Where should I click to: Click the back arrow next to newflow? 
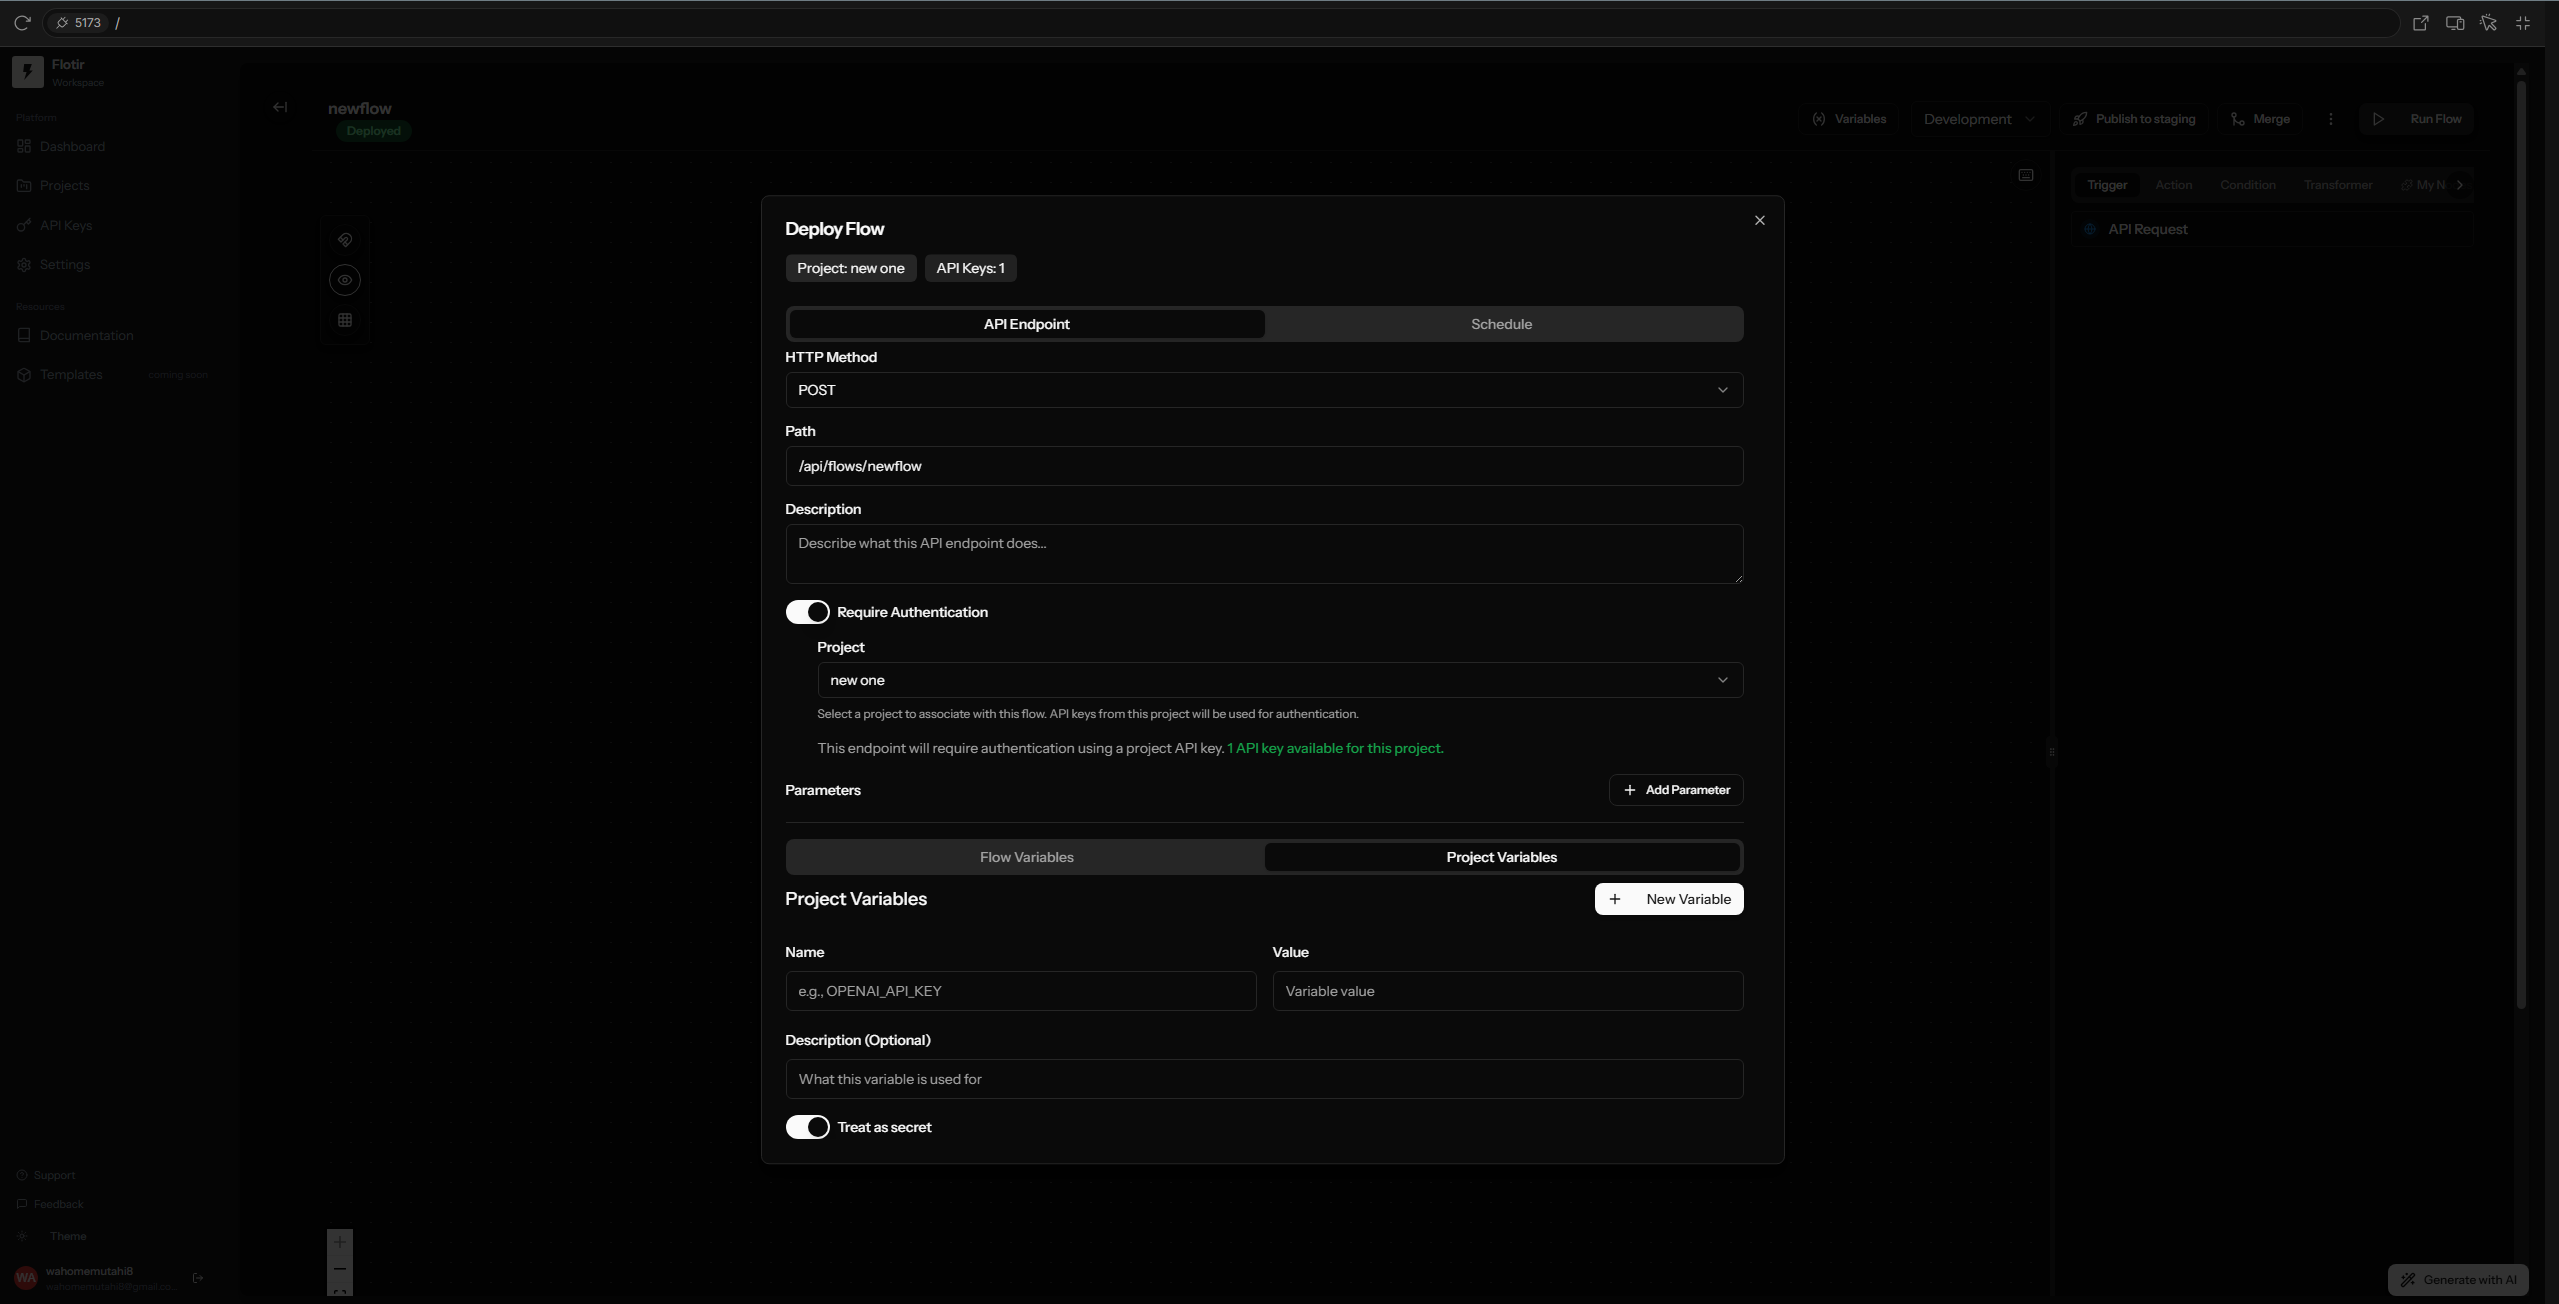(x=280, y=107)
